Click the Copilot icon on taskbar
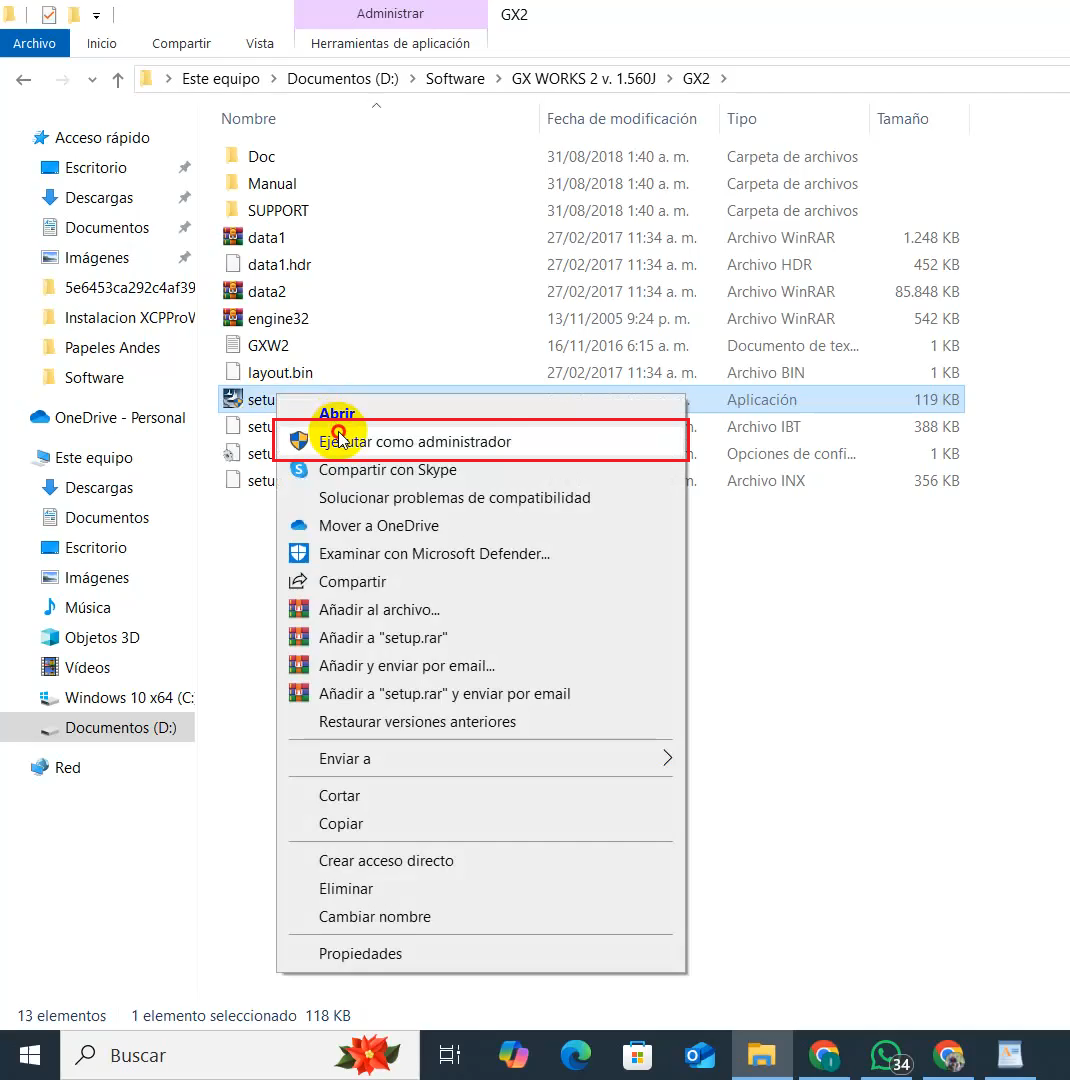Screen dimensions: 1070x1080 [513, 1055]
